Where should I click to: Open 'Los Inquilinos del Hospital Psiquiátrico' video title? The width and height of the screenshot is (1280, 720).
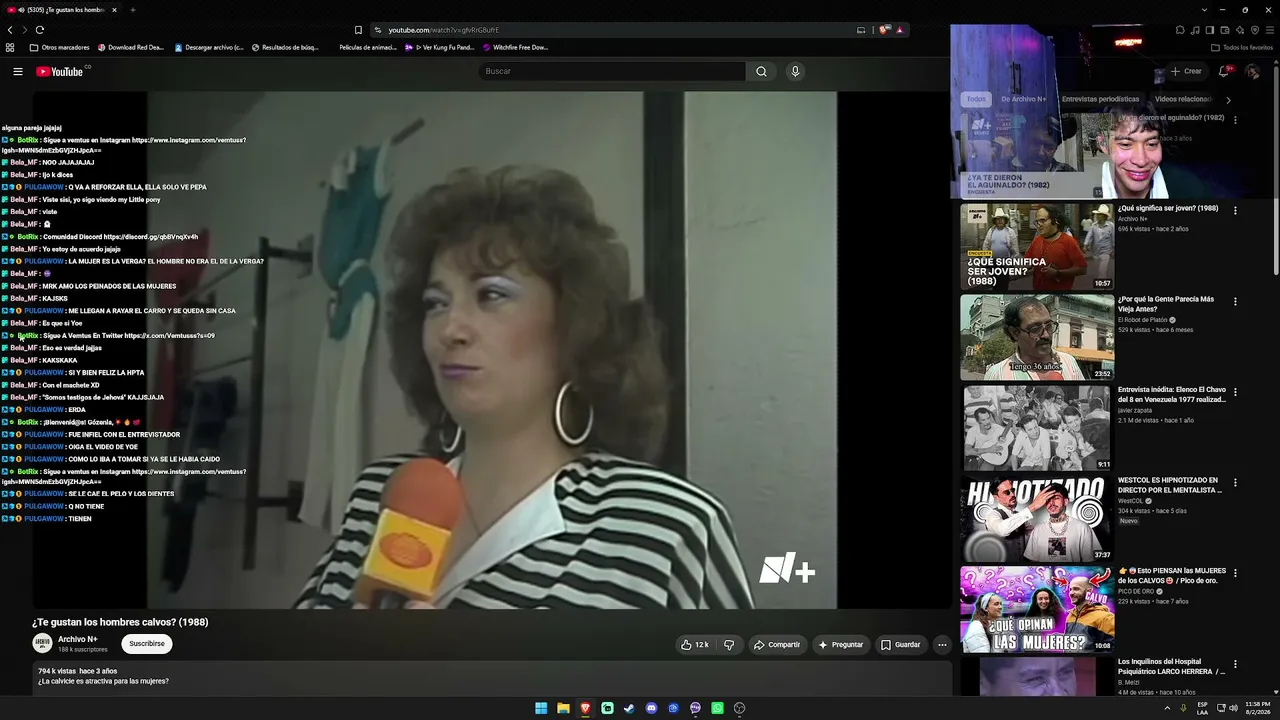click(x=1171, y=666)
